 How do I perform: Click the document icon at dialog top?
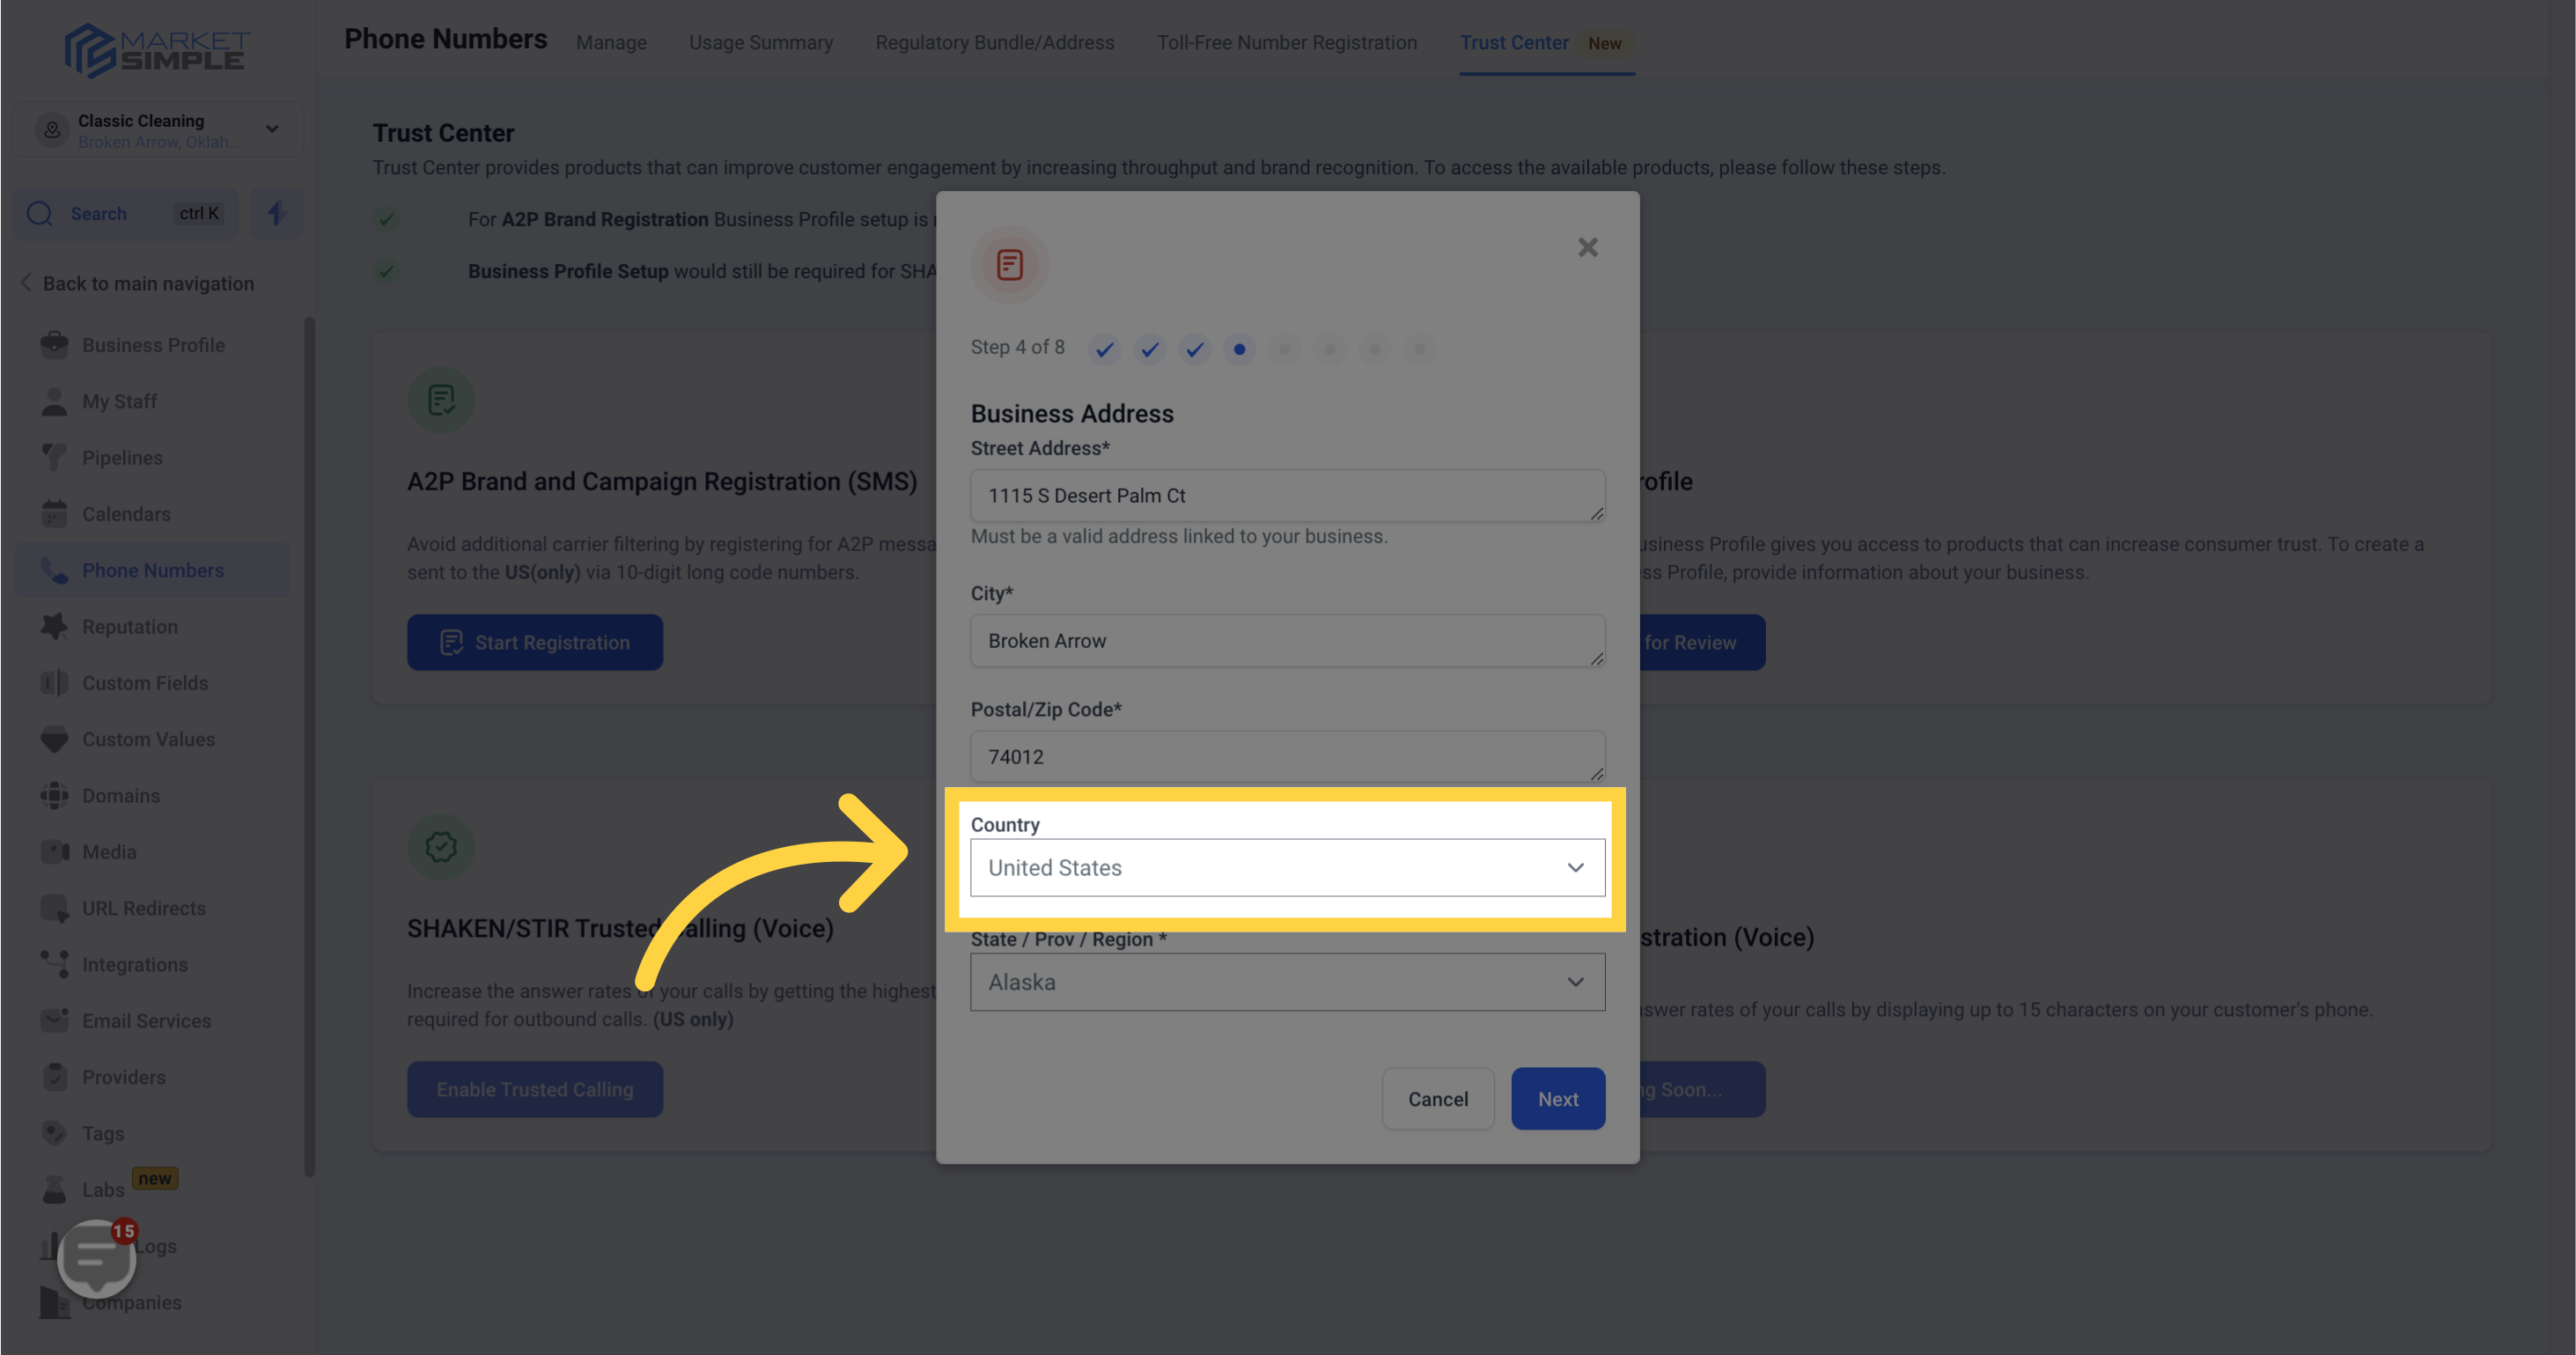(x=1009, y=264)
